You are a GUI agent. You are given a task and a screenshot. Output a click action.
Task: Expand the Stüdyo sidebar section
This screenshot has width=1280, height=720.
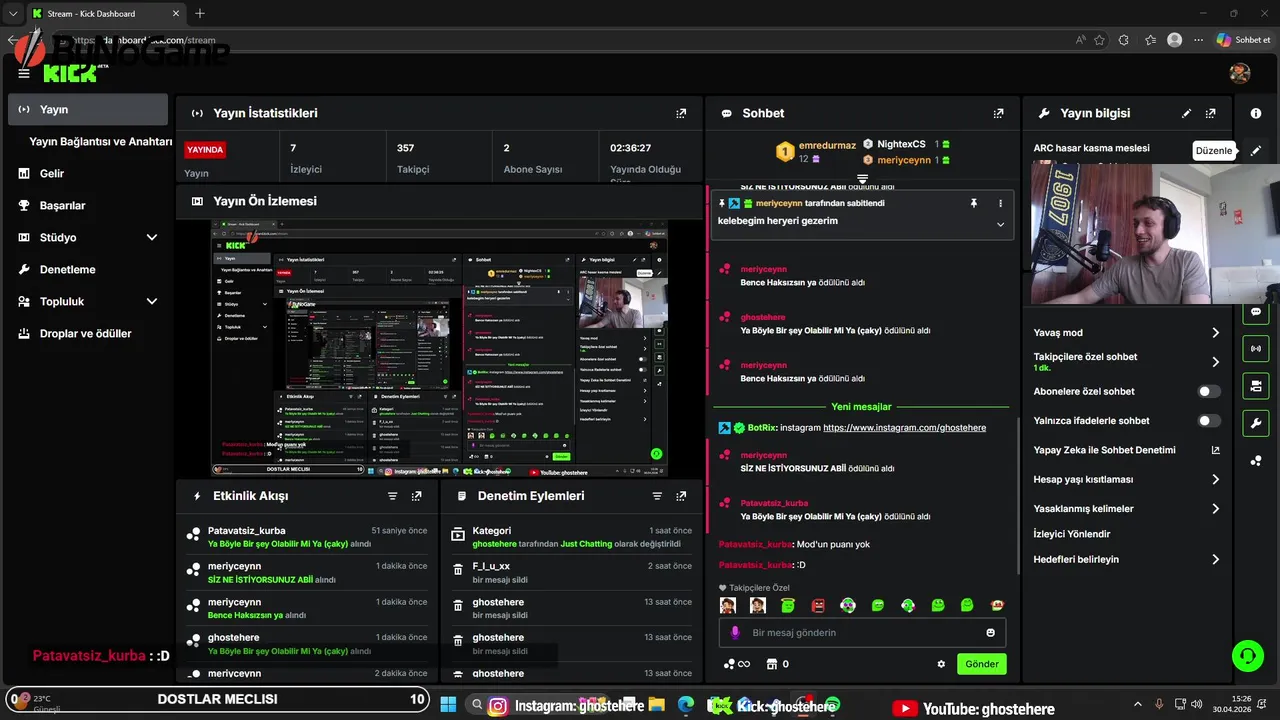tap(152, 237)
